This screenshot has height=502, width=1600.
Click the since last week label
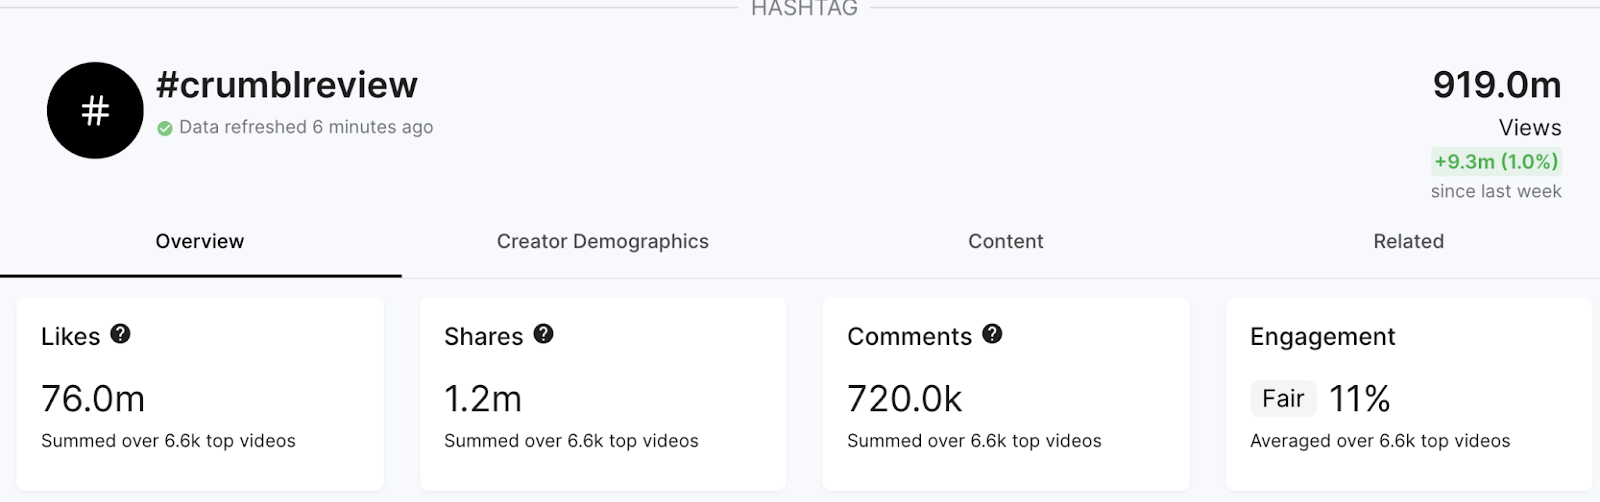coord(1496,191)
